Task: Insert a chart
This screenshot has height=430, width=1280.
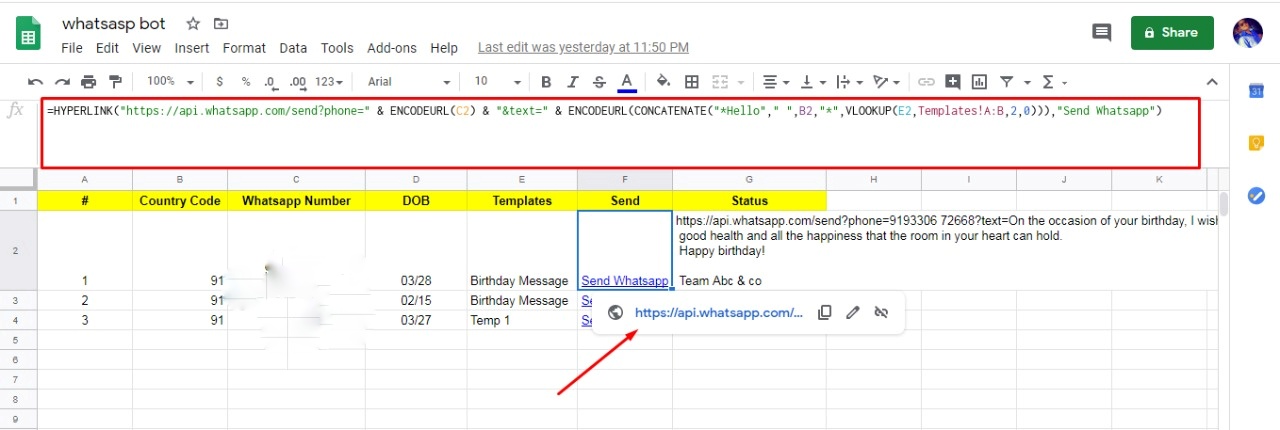Action: [x=979, y=82]
